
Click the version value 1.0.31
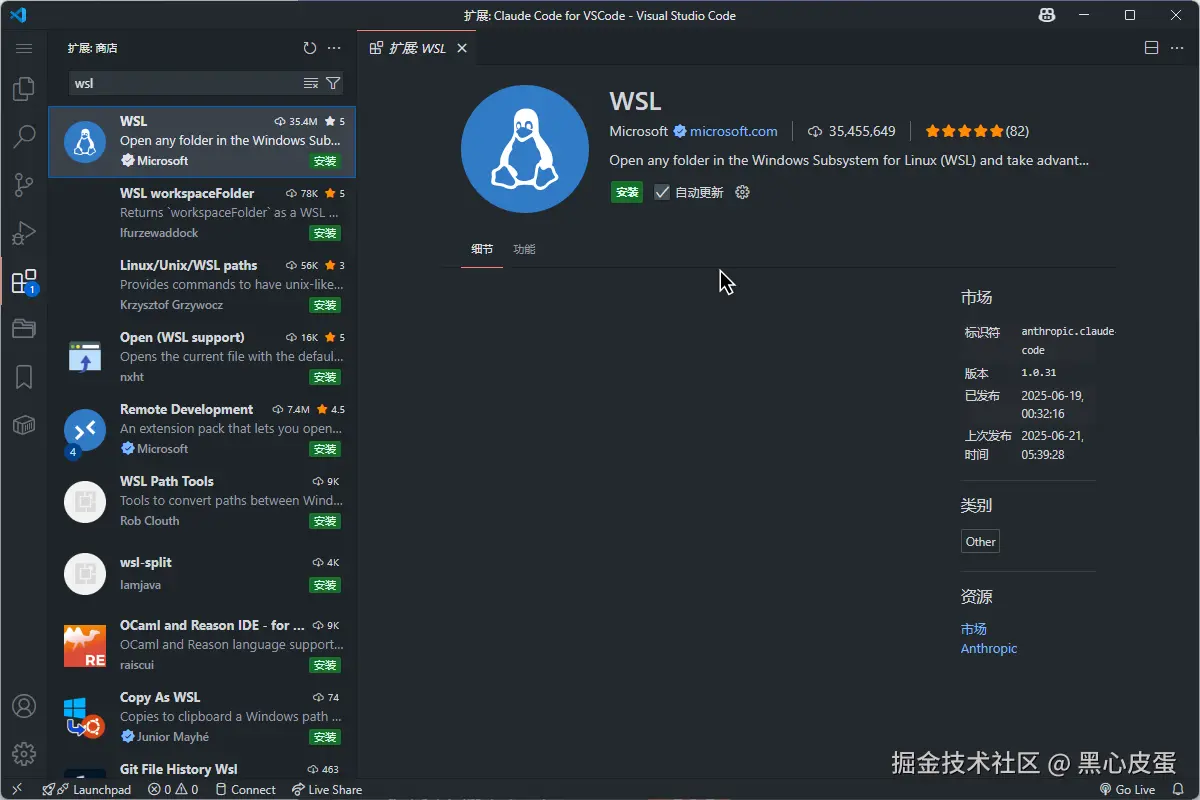pos(1038,373)
